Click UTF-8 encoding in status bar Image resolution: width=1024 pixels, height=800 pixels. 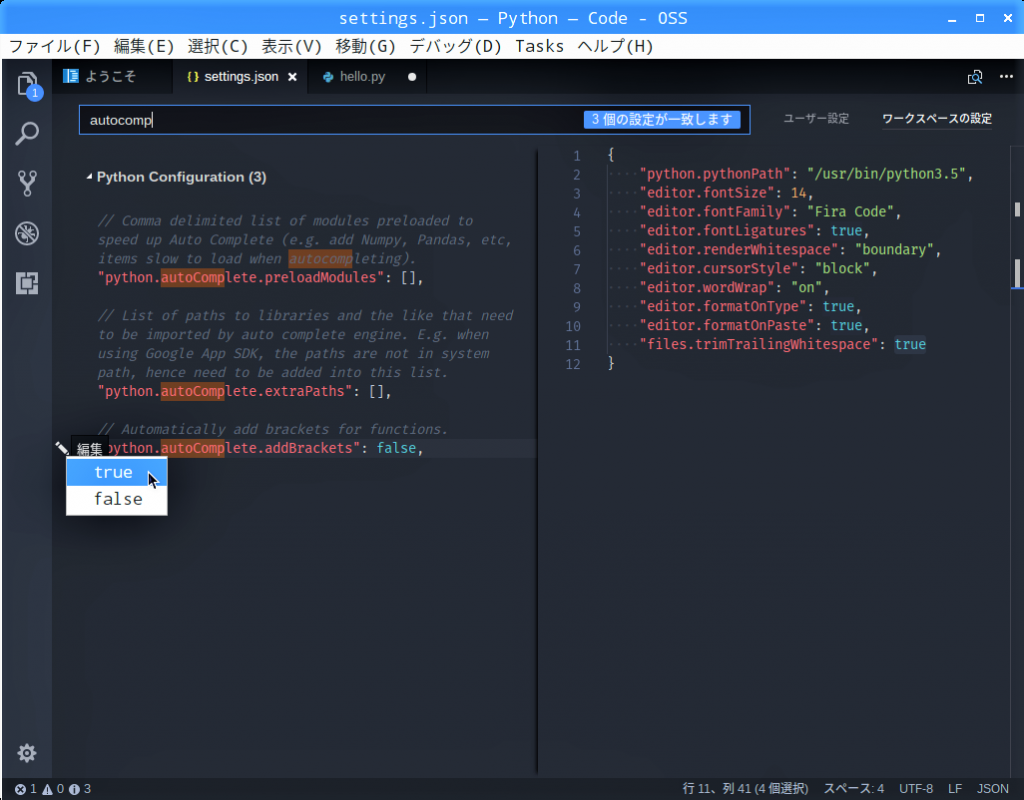916,789
